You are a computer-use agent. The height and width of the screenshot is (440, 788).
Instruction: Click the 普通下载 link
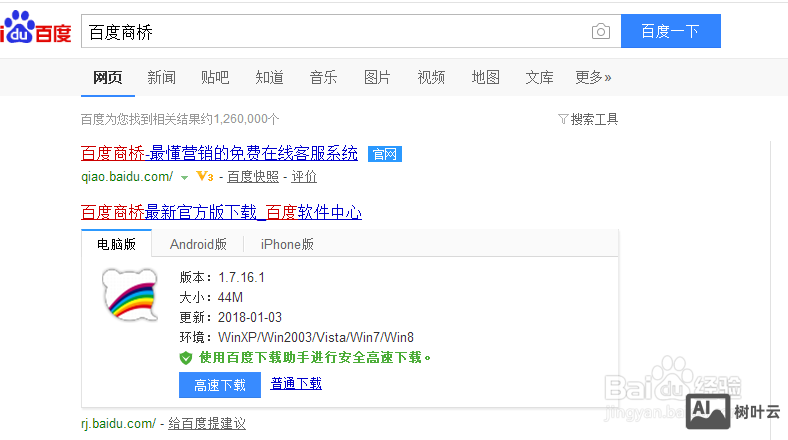296,384
